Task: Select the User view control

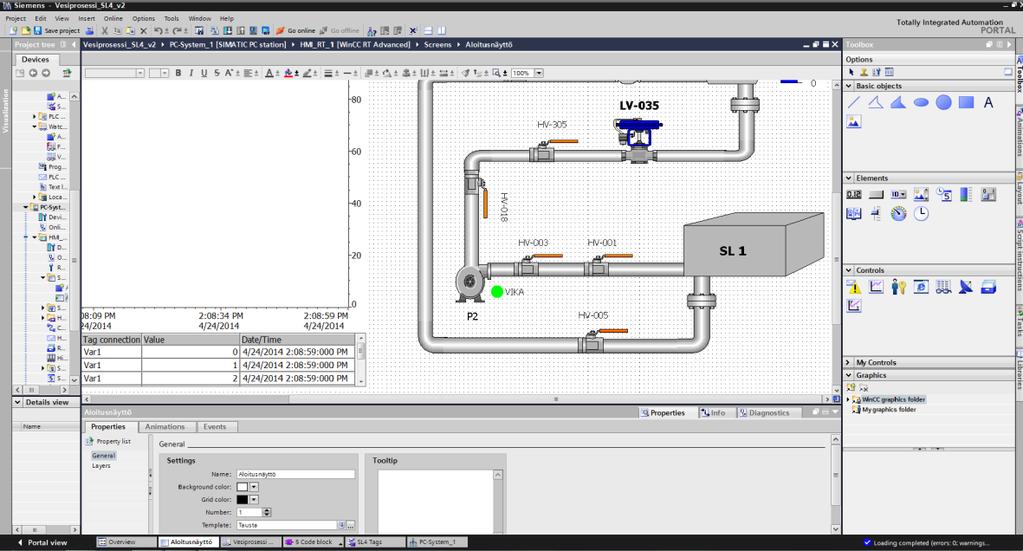Action: (x=898, y=286)
